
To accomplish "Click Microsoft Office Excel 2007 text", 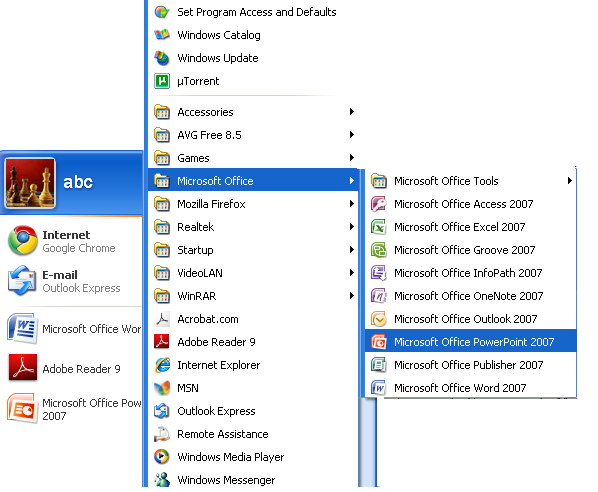I will 460,227.
